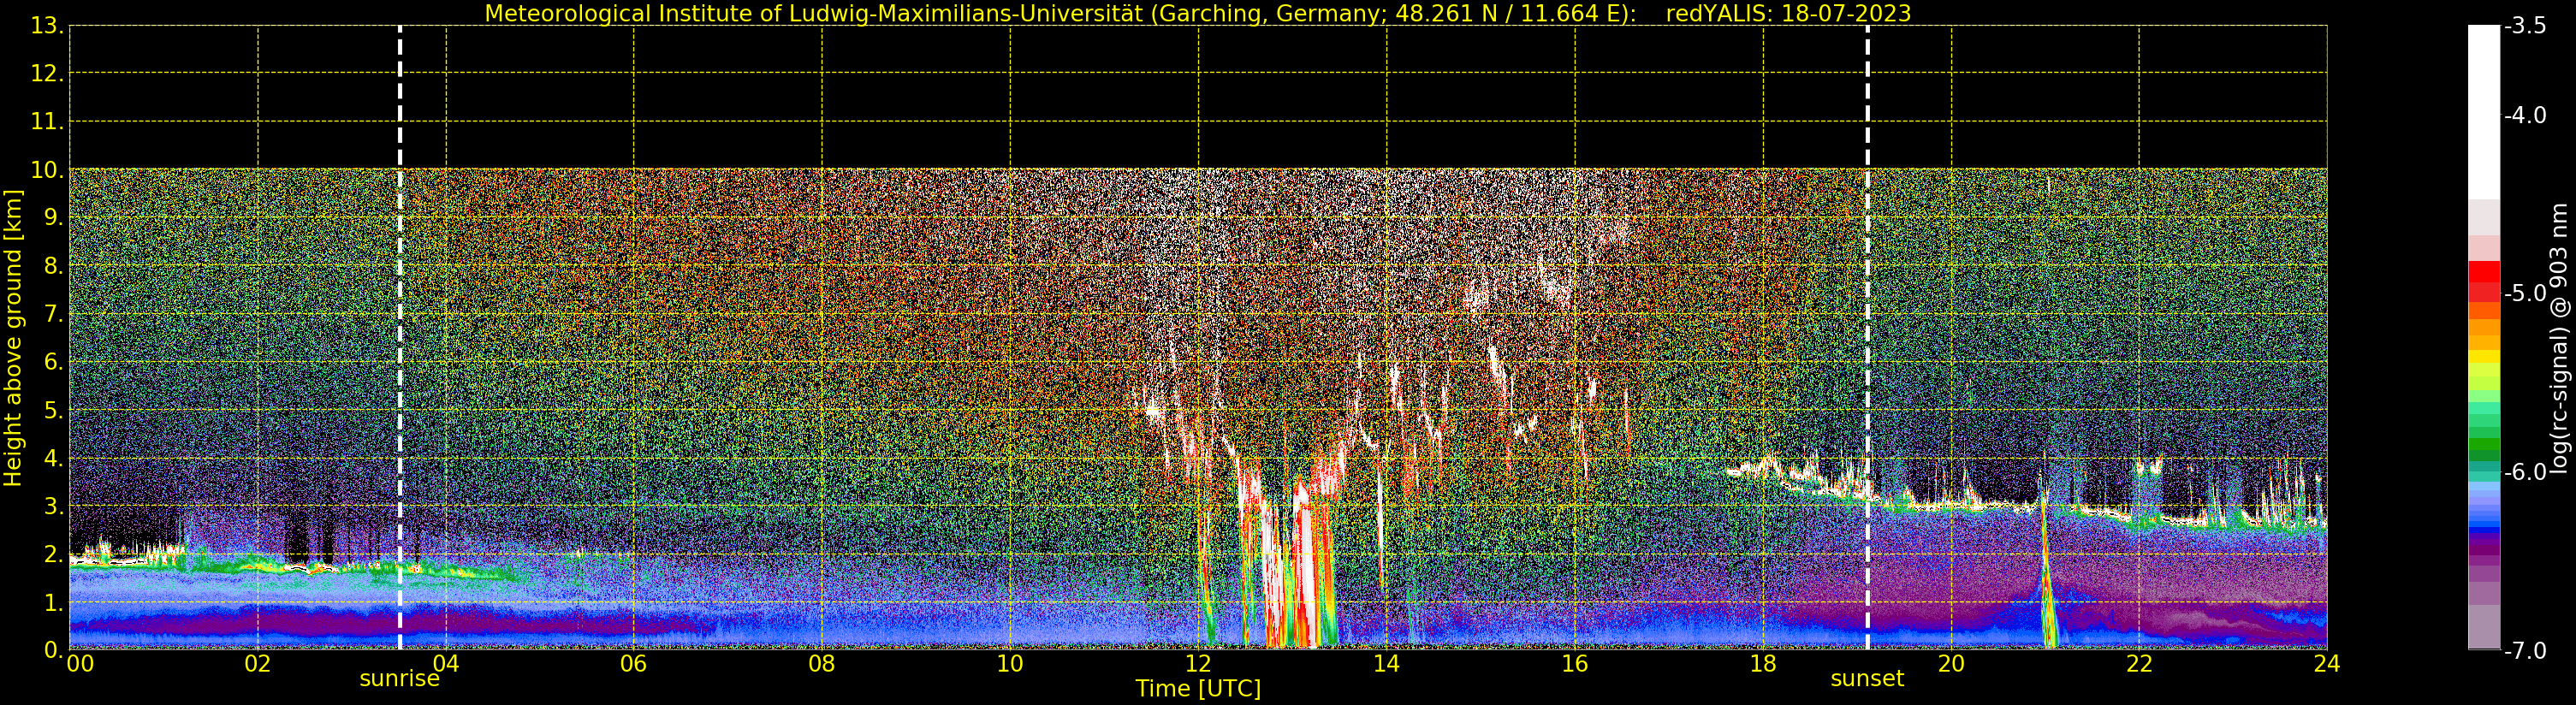Click the height axis tick label '12.'
The height and width of the screenshot is (705, 2576).
(47, 74)
